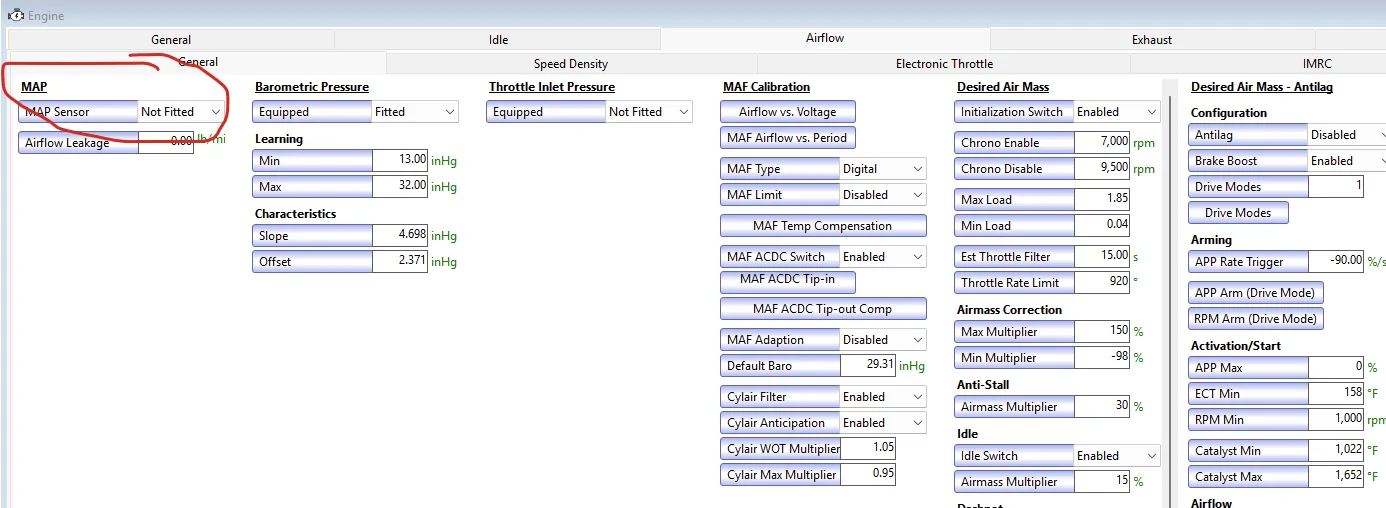Edit Airmass Correction Min Multiplier value
This screenshot has width=1386, height=508.
1102,358
